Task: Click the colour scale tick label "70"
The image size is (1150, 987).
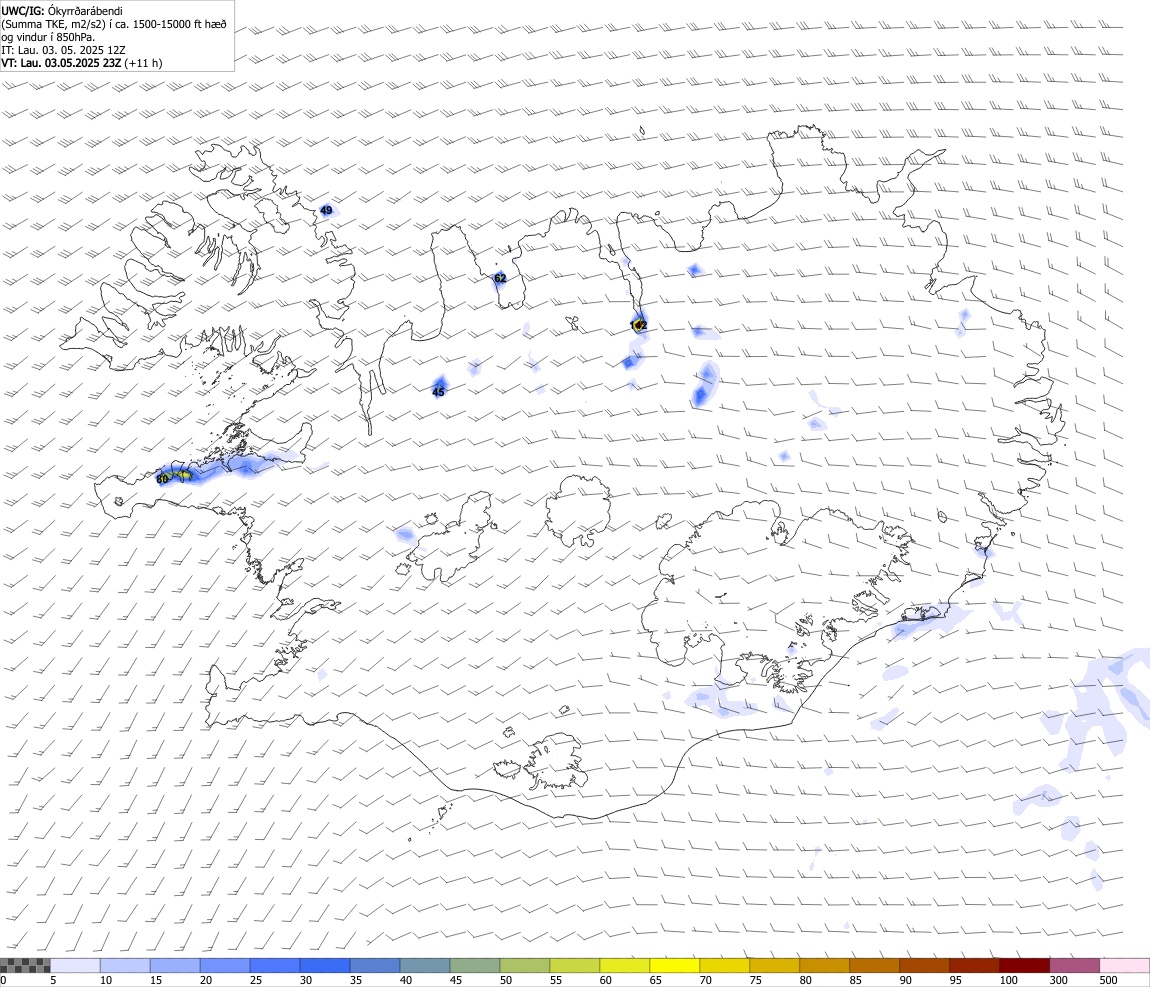Action: 706,980
